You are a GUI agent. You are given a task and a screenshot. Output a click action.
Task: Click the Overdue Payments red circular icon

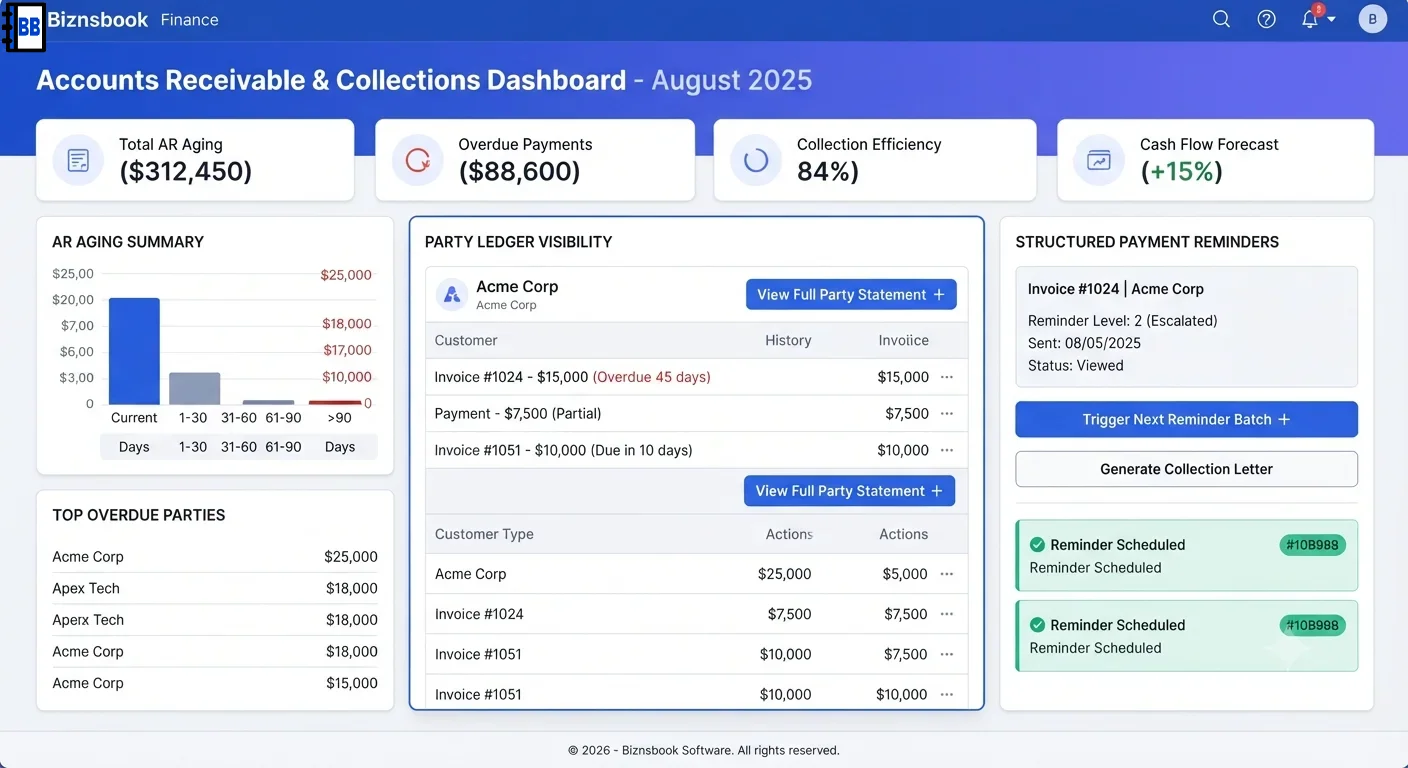click(417, 160)
